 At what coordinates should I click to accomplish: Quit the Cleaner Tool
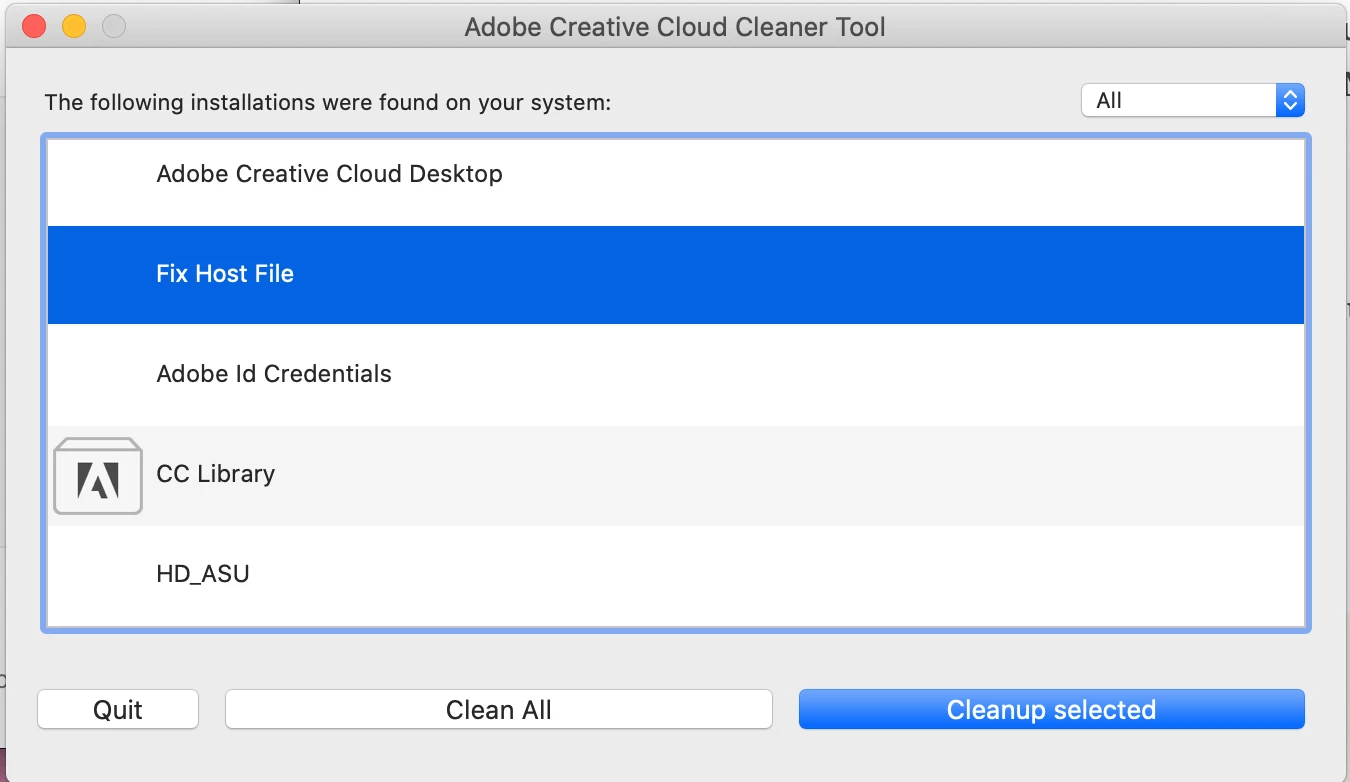(x=118, y=710)
